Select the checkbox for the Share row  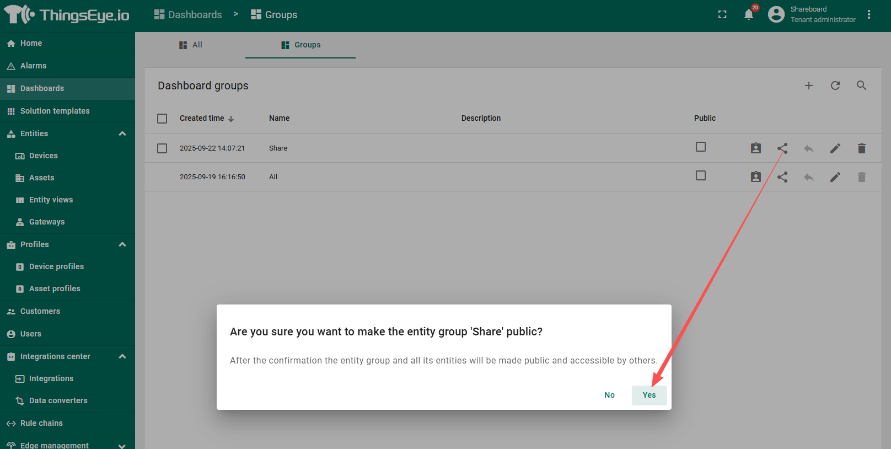pos(162,148)
